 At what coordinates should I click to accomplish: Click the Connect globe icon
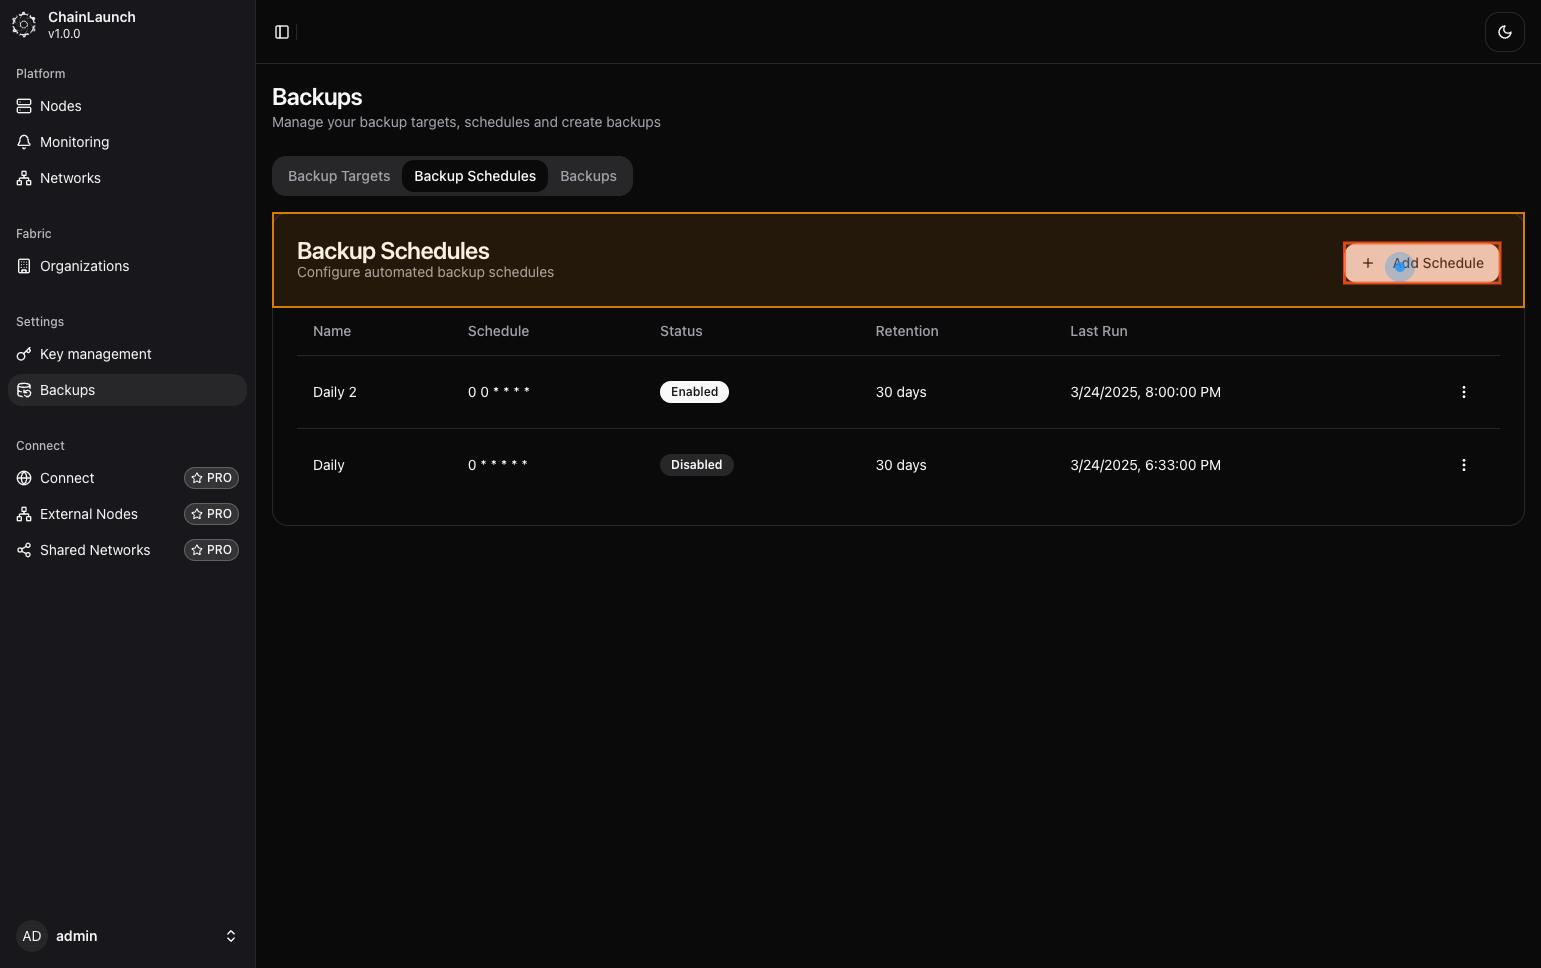(x=24, y=478)
